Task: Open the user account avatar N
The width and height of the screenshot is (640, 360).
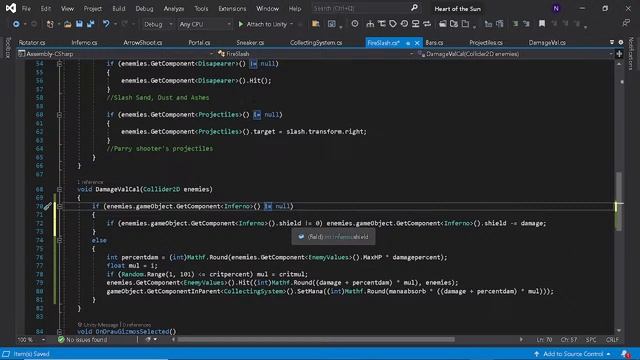Action: coord(556,8)
